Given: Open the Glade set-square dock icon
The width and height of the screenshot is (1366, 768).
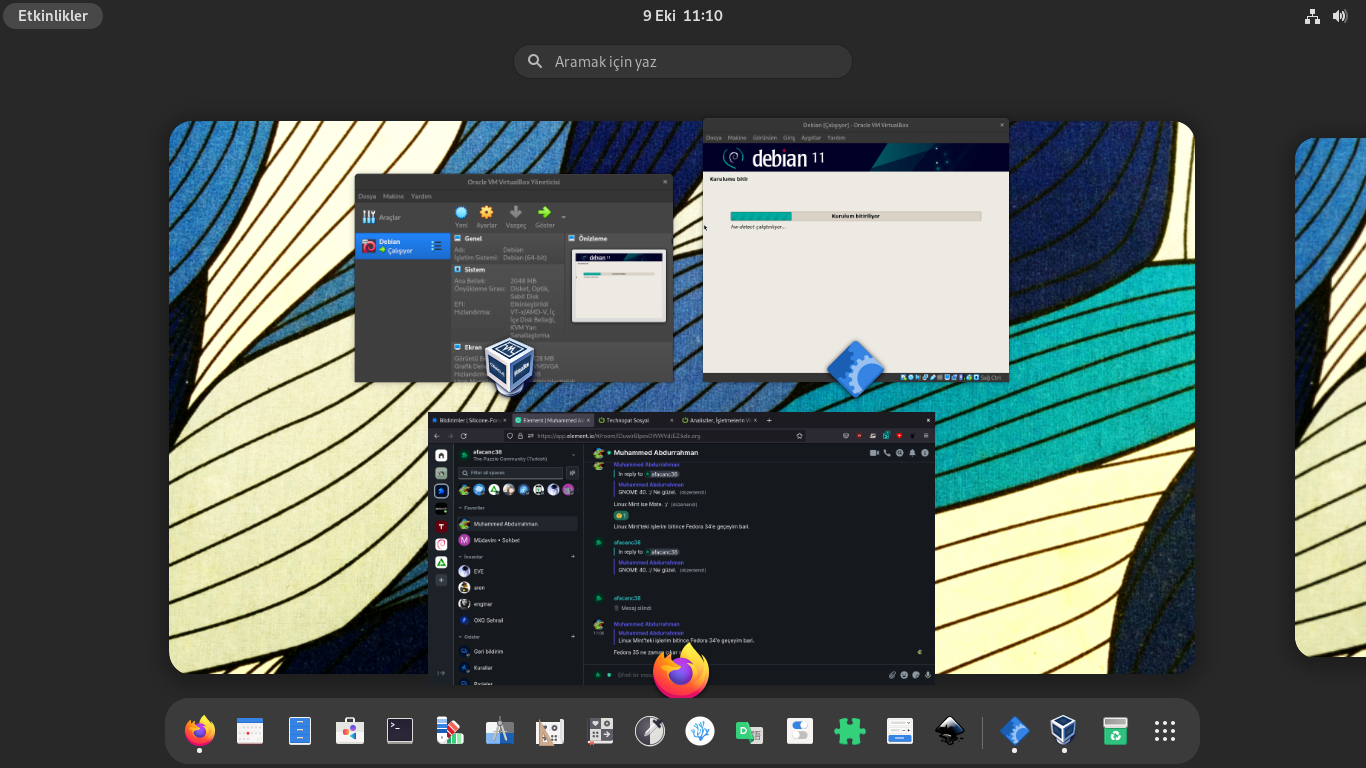Looking at the screenshot, I should (x=550, y=731).
